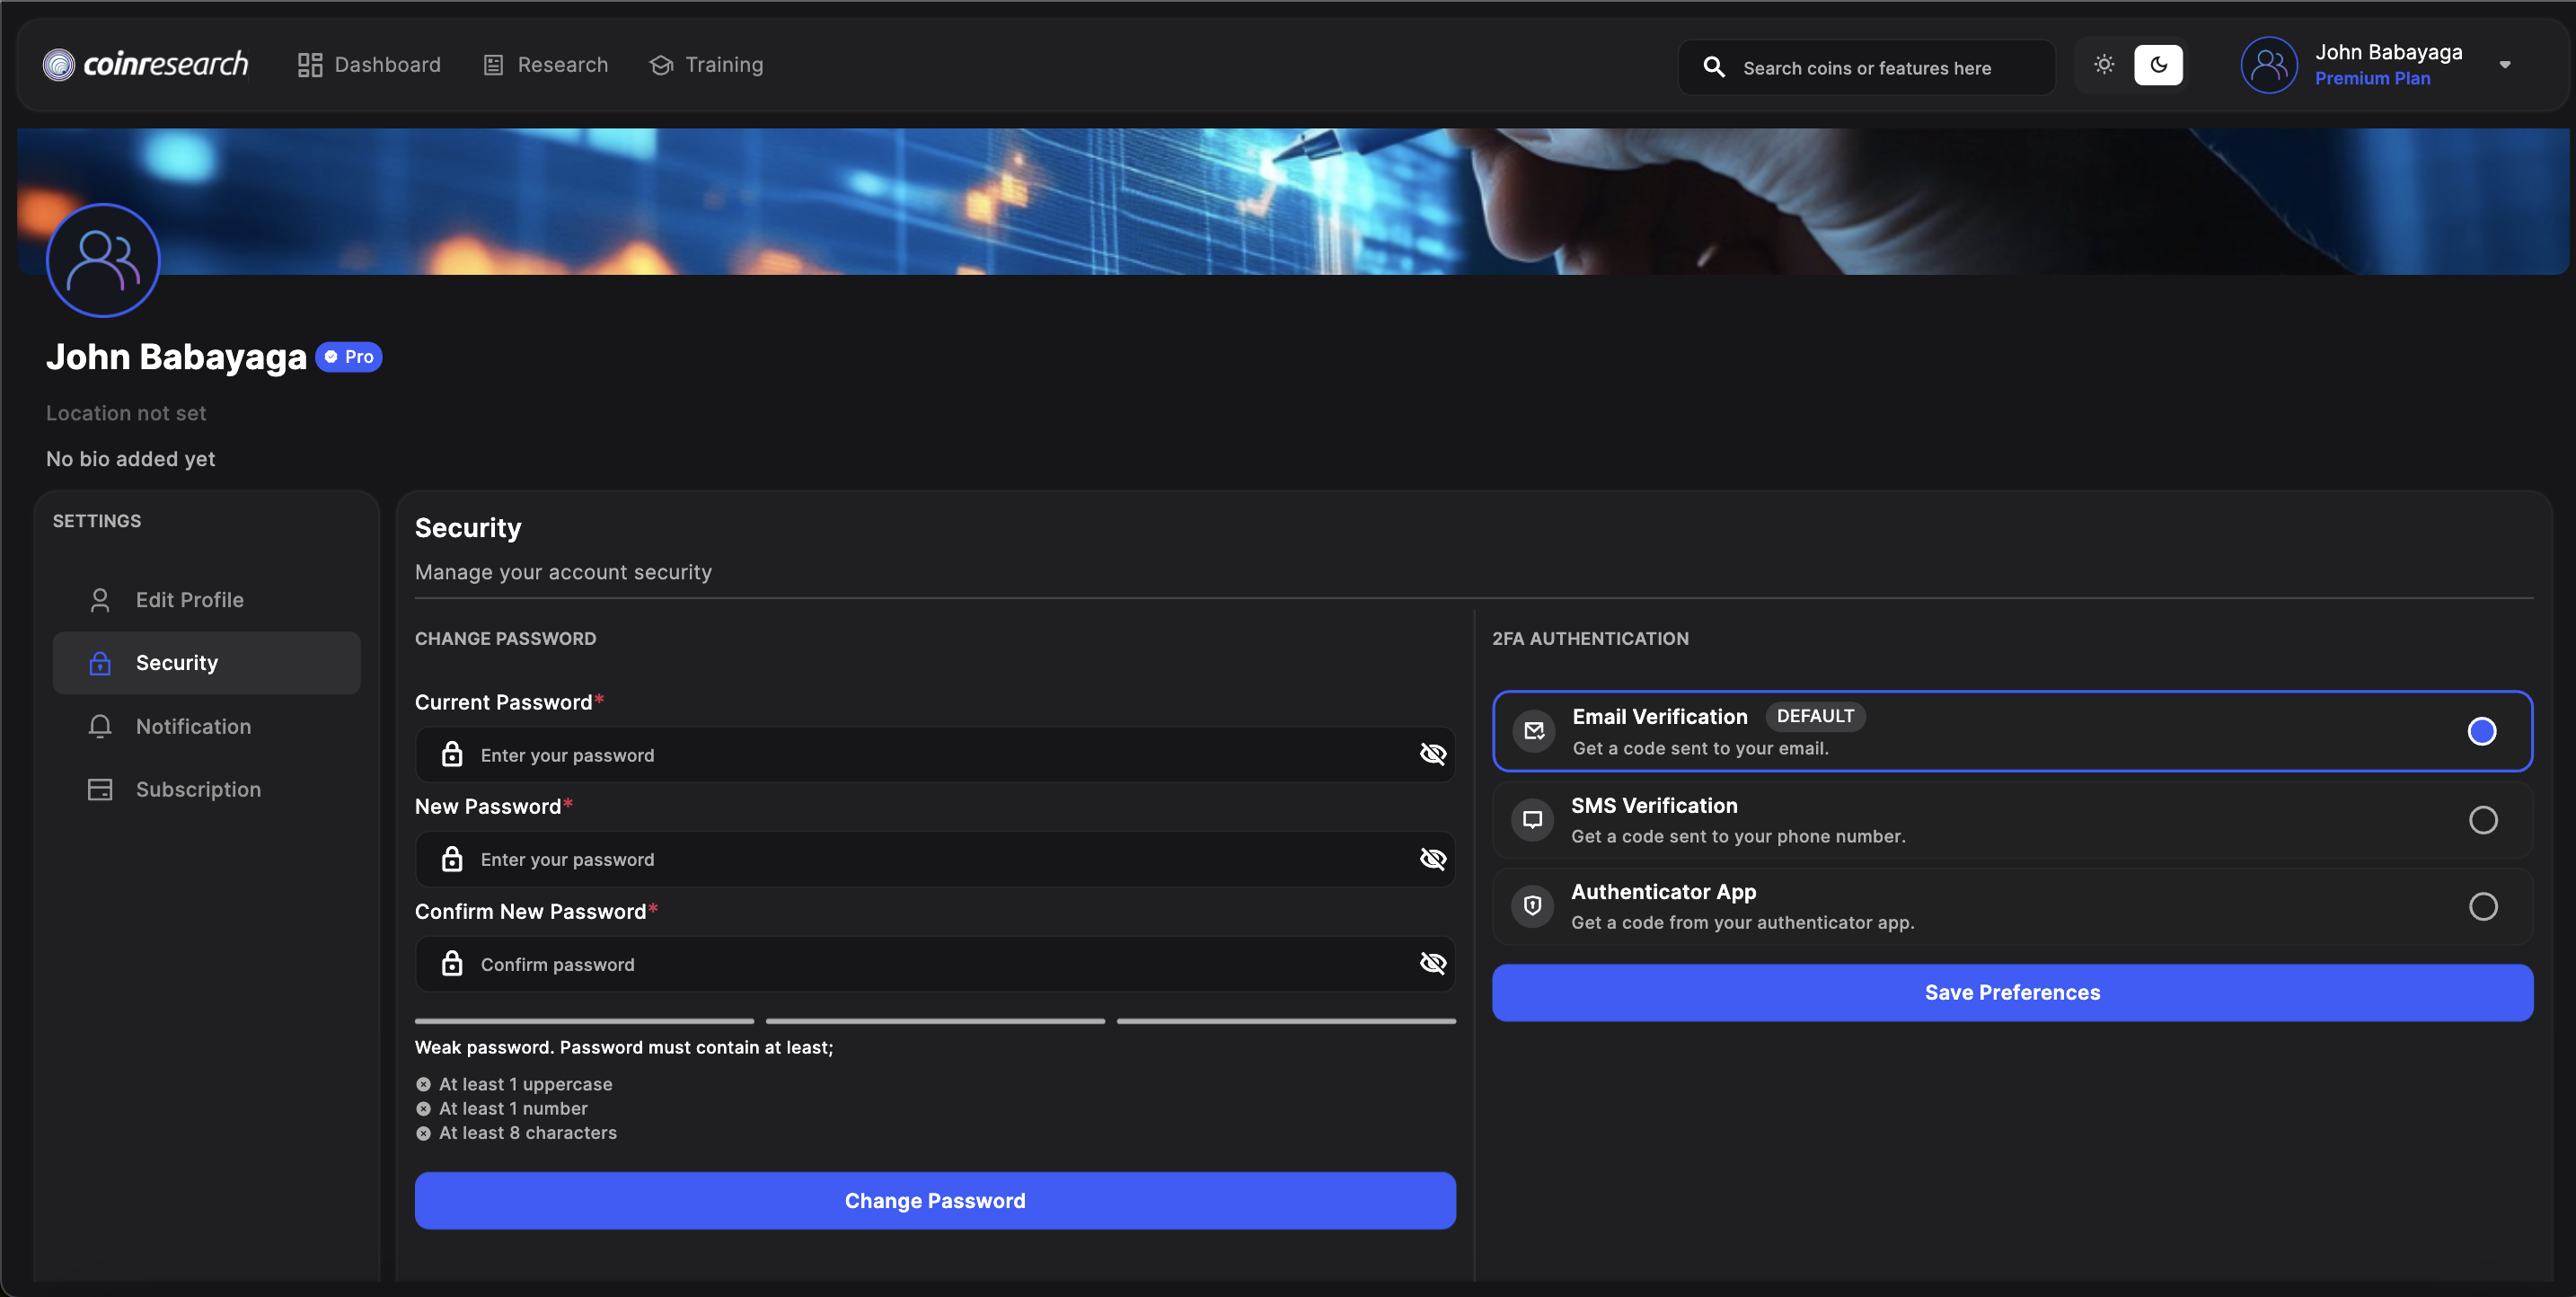Click the Authenticator App shield icon
This screenshot has width=2576, height=1297.
pyautogui.click(x=1532, y=906)
